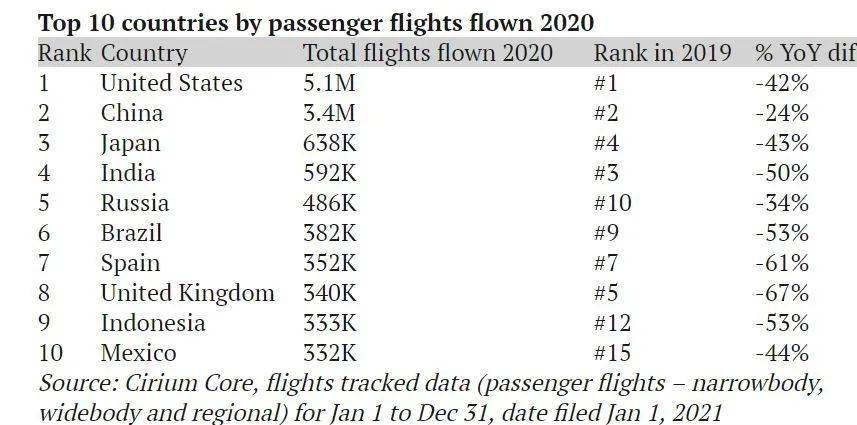This screenshot has height=425, width=857.
Task: Click the table title 'Top 10 countries by passenger flights'
Action: point(315,23)
